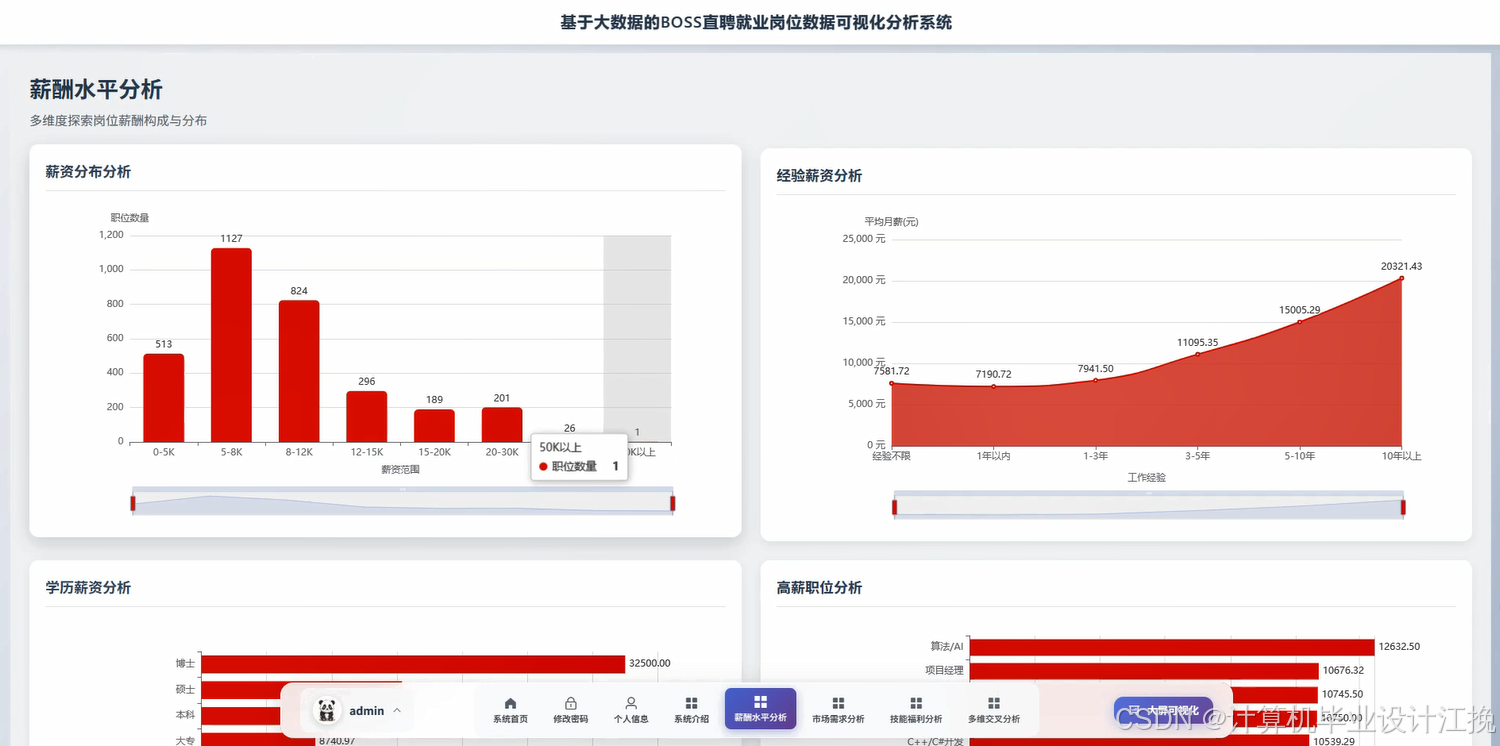Click the 12-15K bar labeled 296
Image resolution: width=1500 pixels, height=746 pixels.
(367, 417)
